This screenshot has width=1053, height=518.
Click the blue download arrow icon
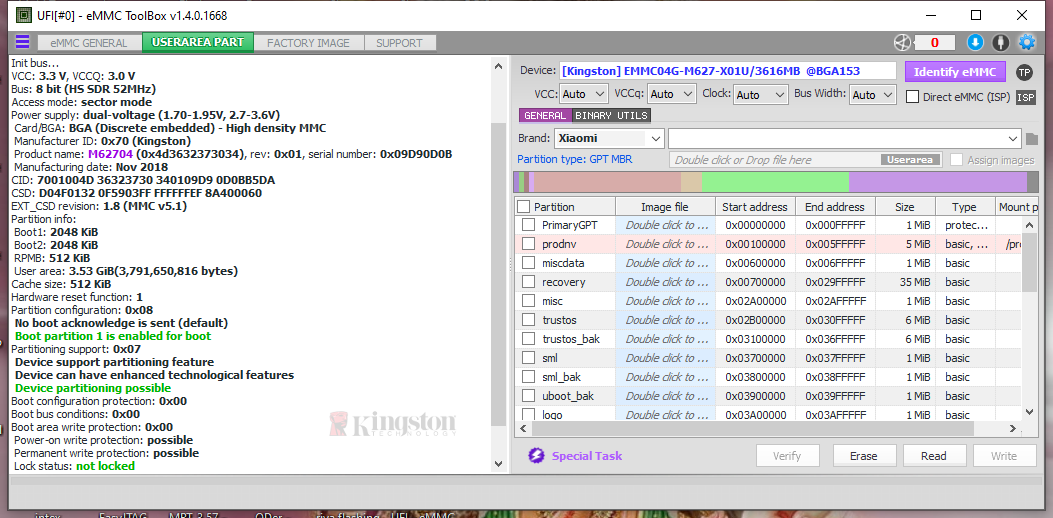(975, 43)
